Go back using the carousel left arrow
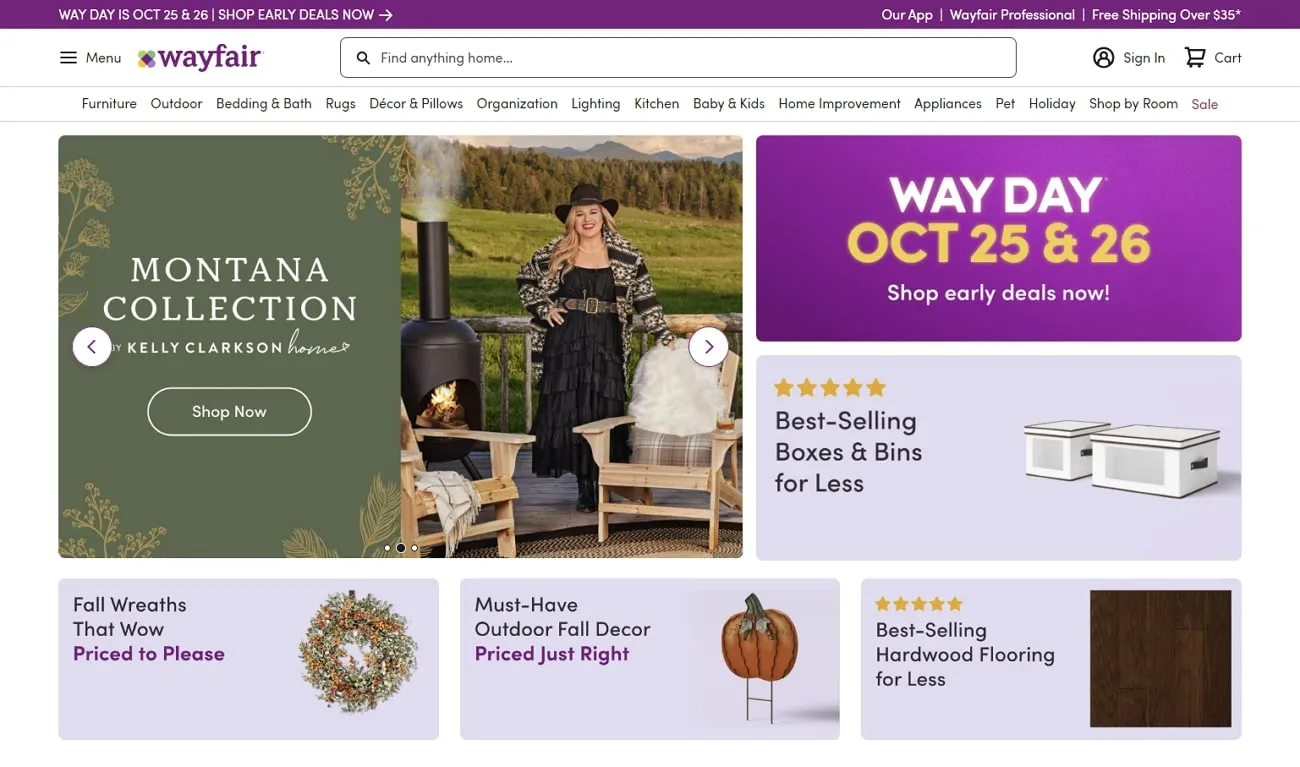 (91, 346)
